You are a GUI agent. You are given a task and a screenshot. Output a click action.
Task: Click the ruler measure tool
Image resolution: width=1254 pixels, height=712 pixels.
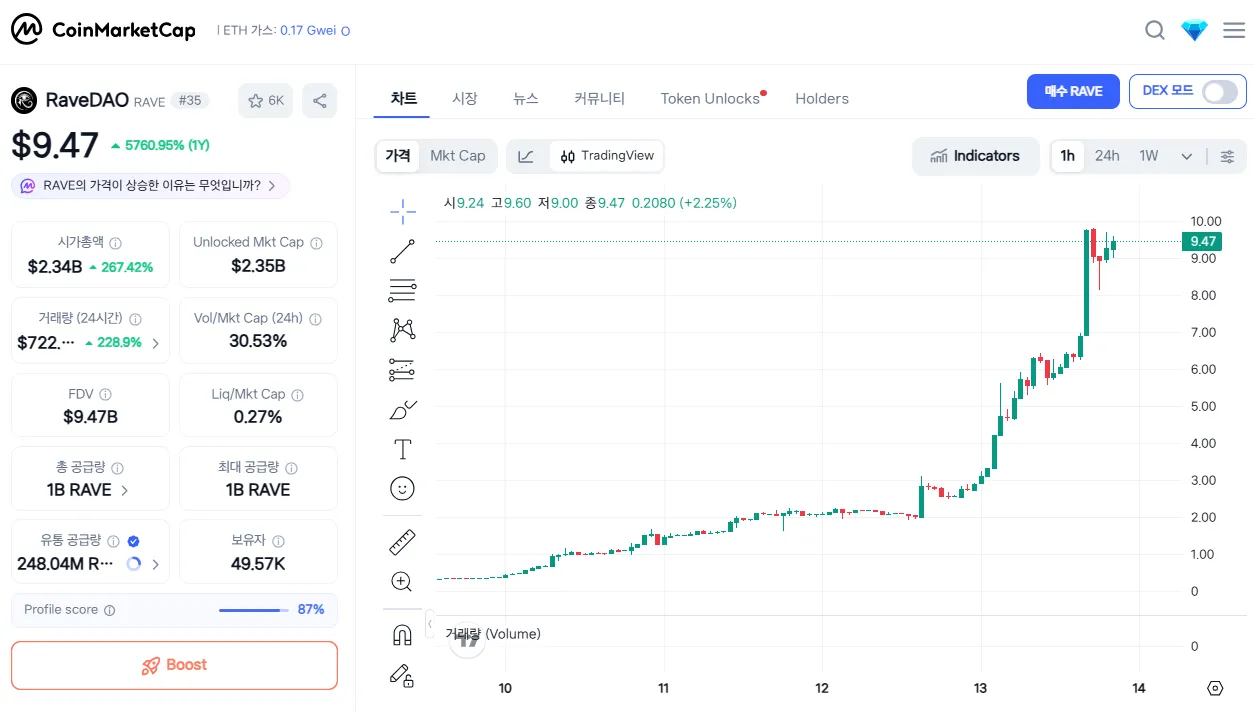402,543
